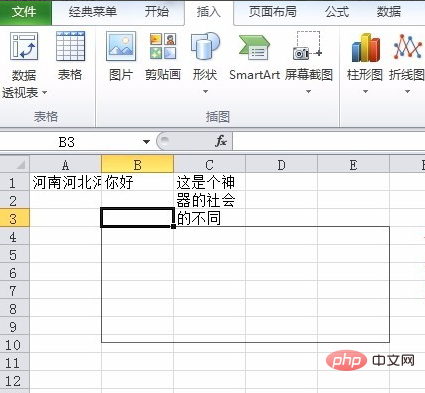The image size is (425, 393).
Task: Insert a picture with 图片 icon
Action: (121, 47)
